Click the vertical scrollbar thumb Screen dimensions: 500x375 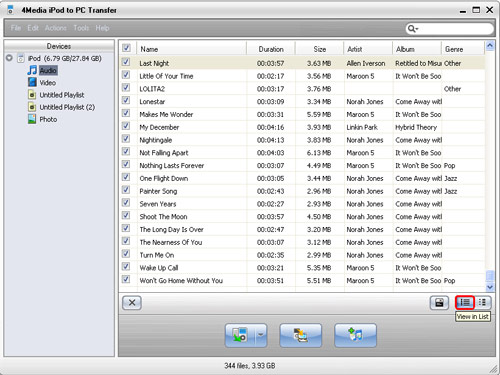[x=490, y=275]
